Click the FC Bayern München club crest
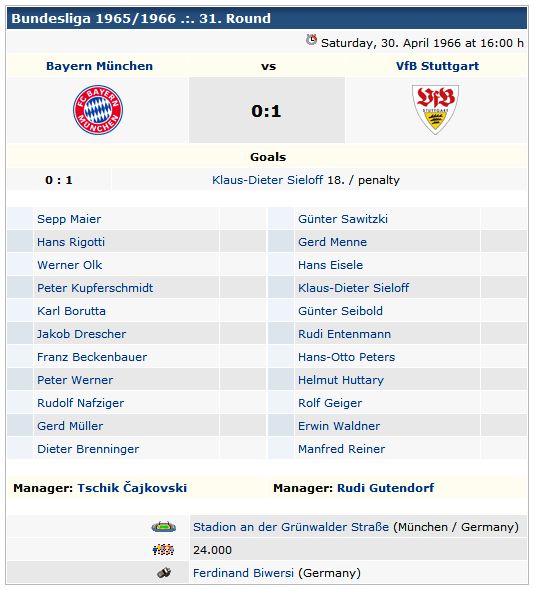This screenshot has height=590, width=534. (98, 110)
